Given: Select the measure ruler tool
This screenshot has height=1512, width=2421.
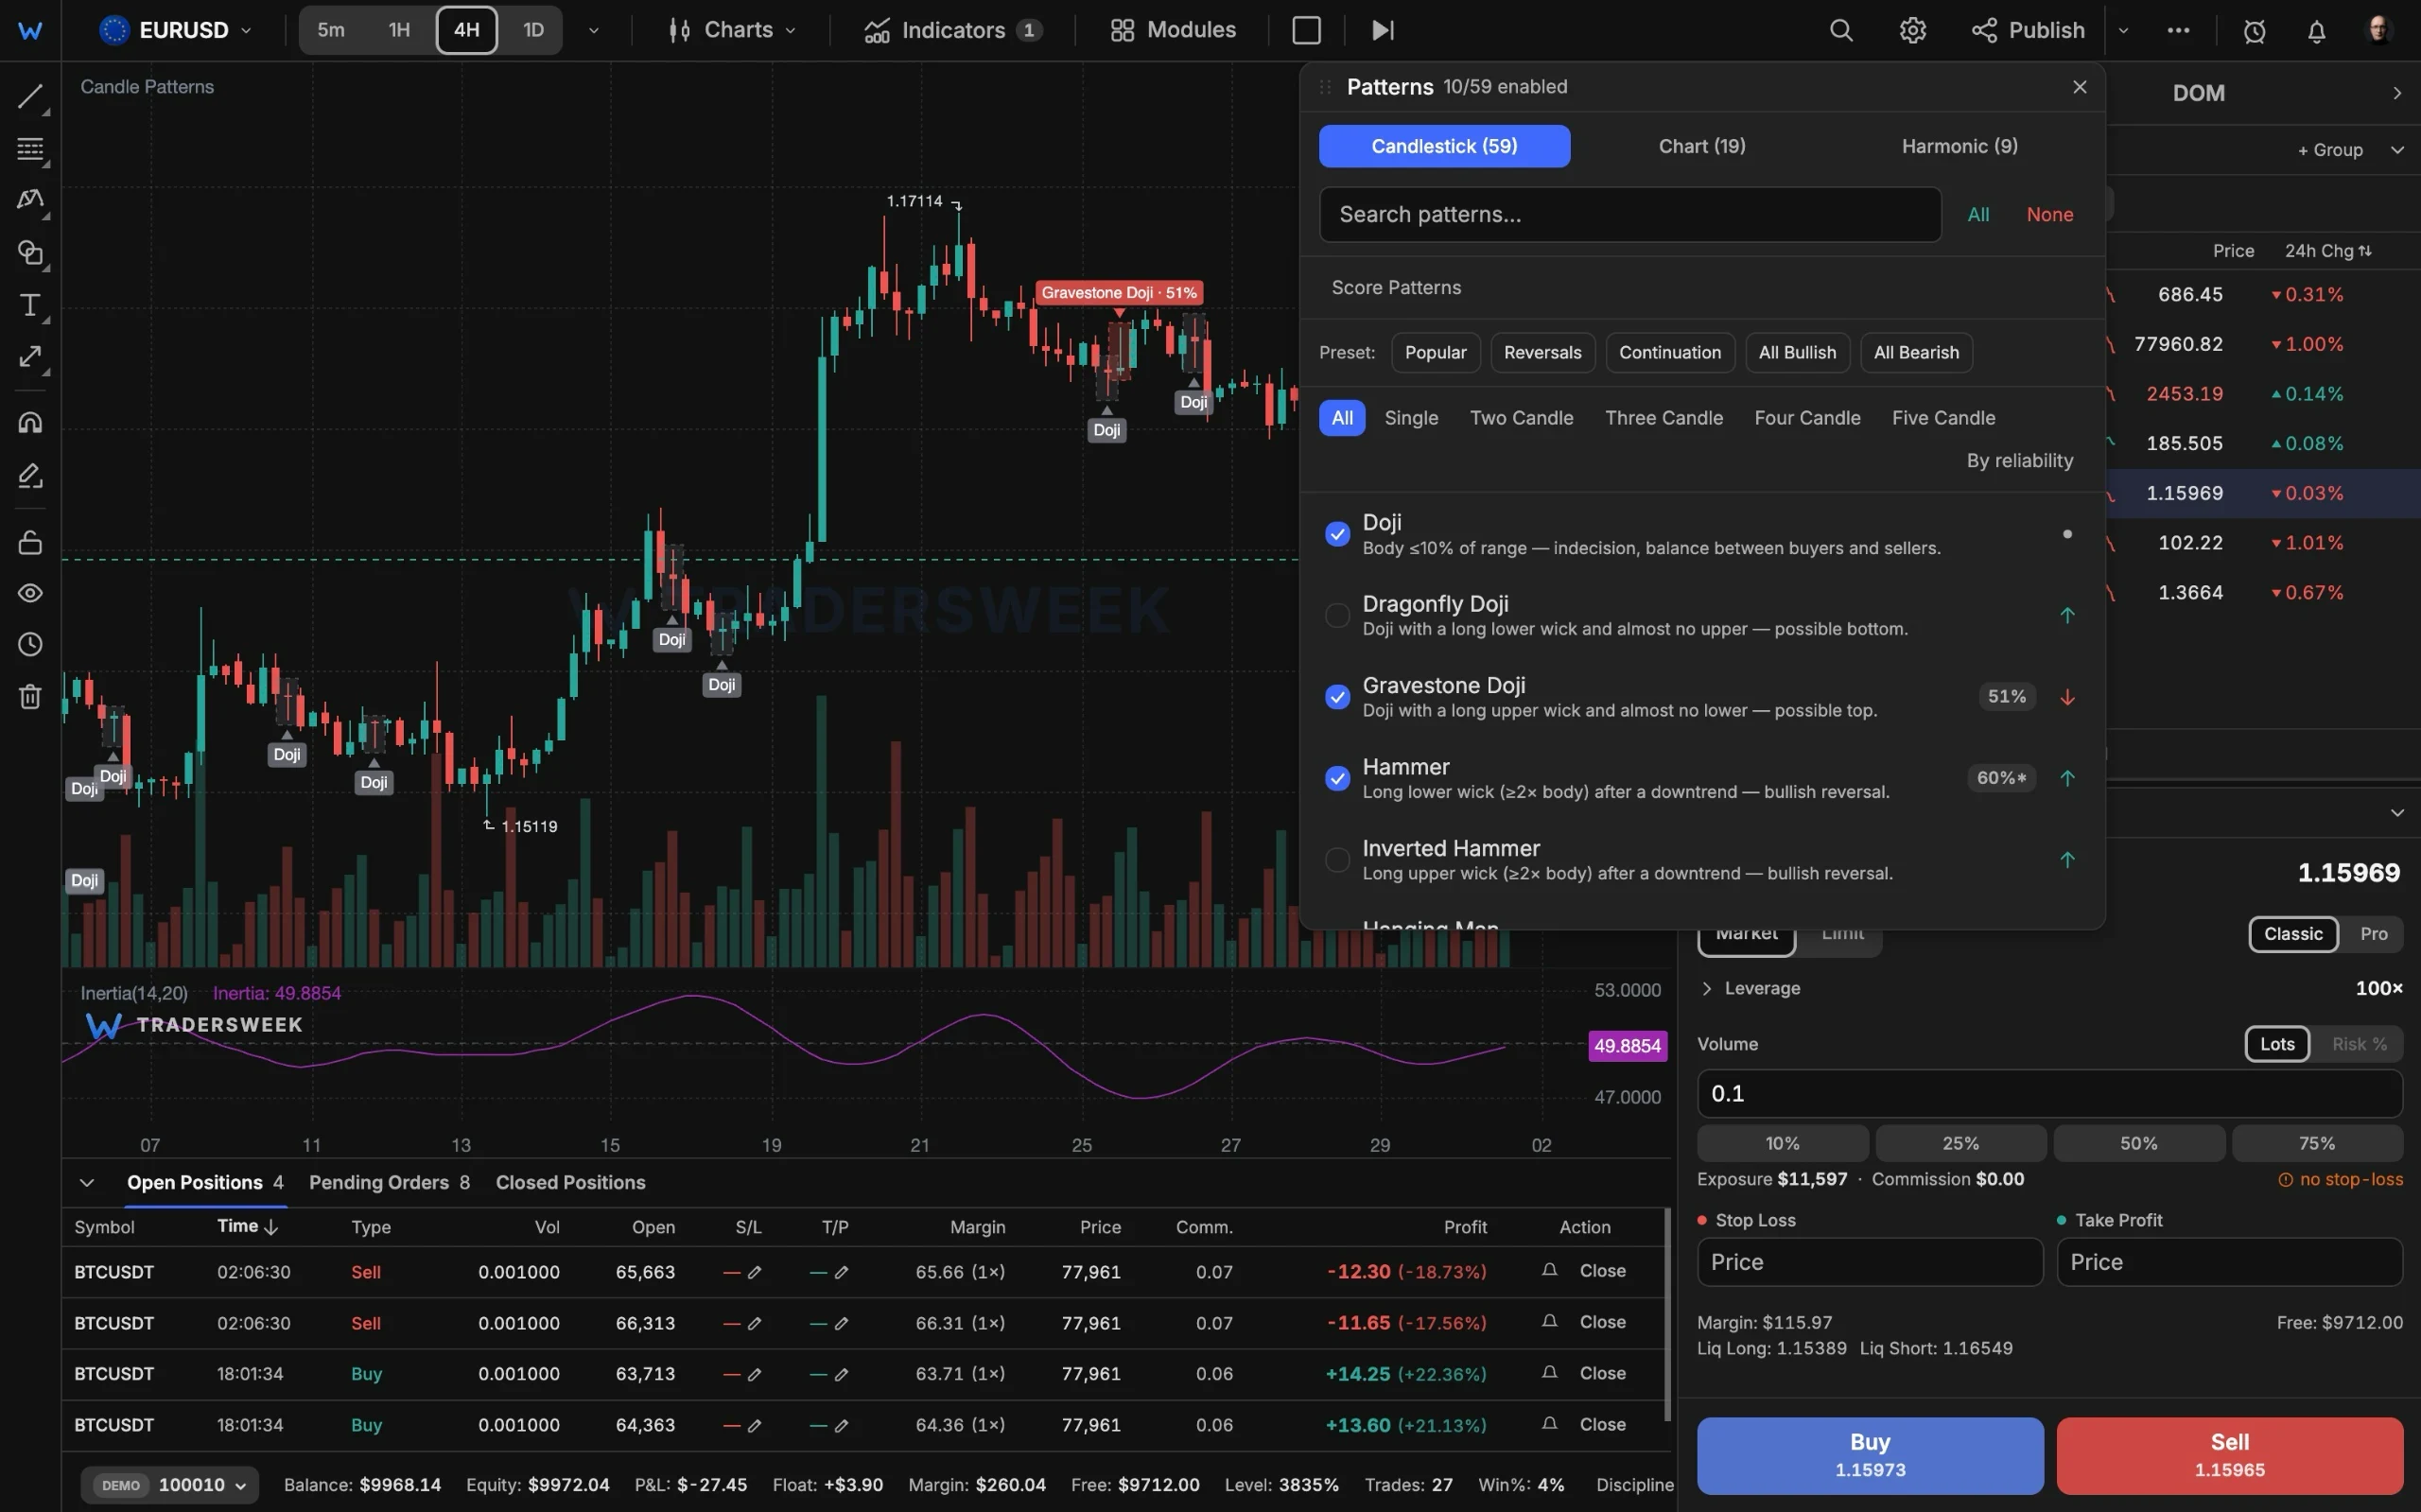Looking at the screenshot, I should click(30, 356).
